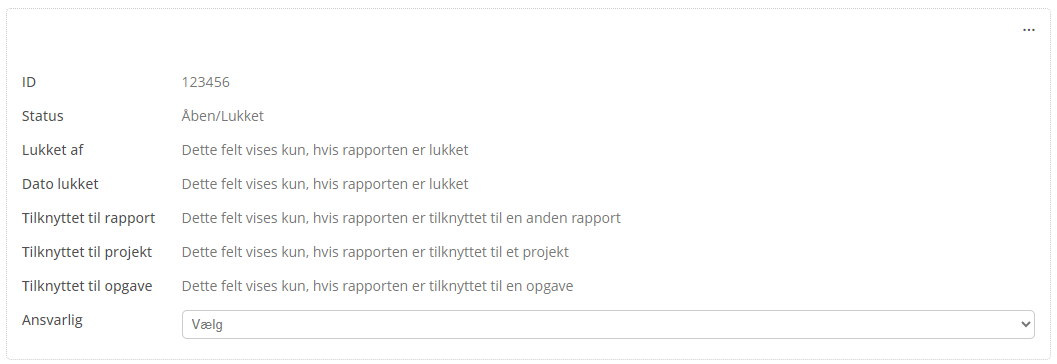
Task: Click the text about anden rapport
Action: (x=401, y=218)
